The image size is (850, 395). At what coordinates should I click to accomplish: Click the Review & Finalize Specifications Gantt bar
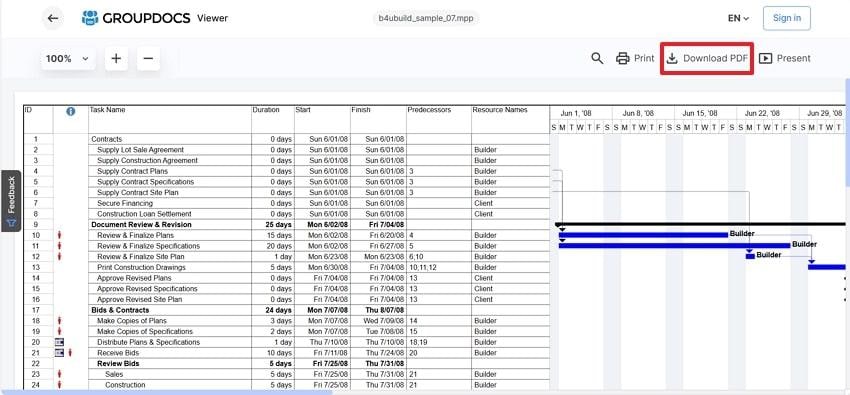click(x=674, y=245)
